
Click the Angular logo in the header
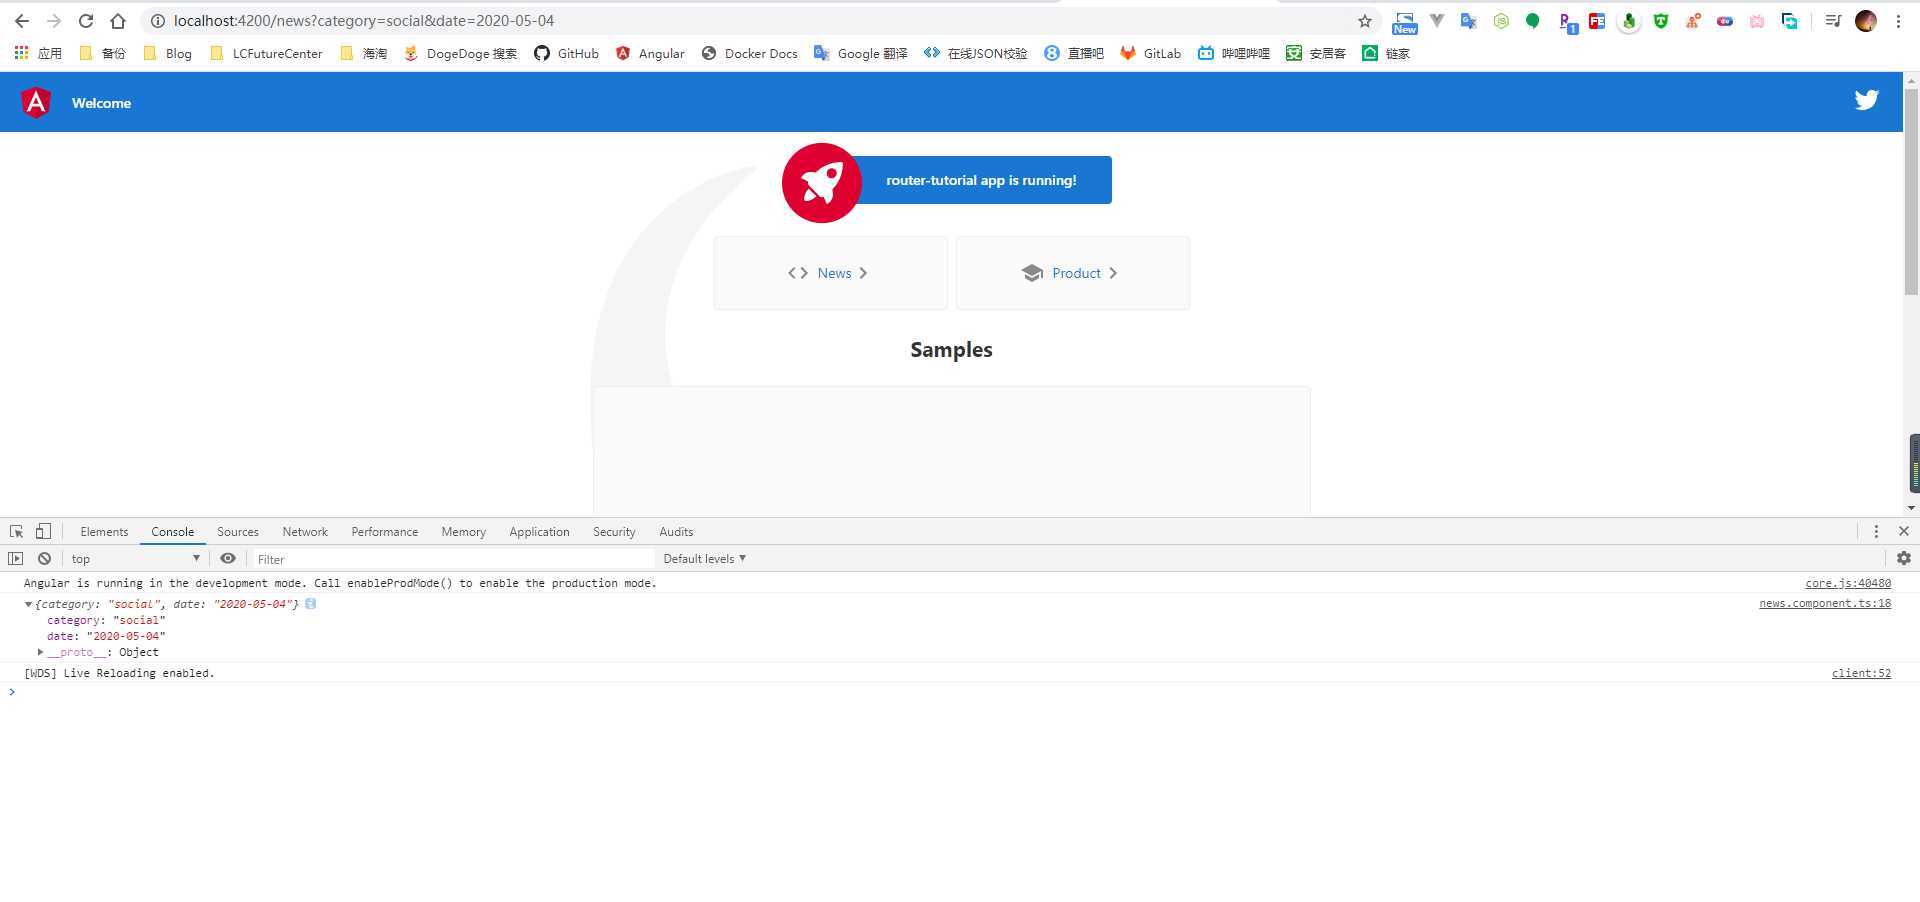(x=36, y=102)
